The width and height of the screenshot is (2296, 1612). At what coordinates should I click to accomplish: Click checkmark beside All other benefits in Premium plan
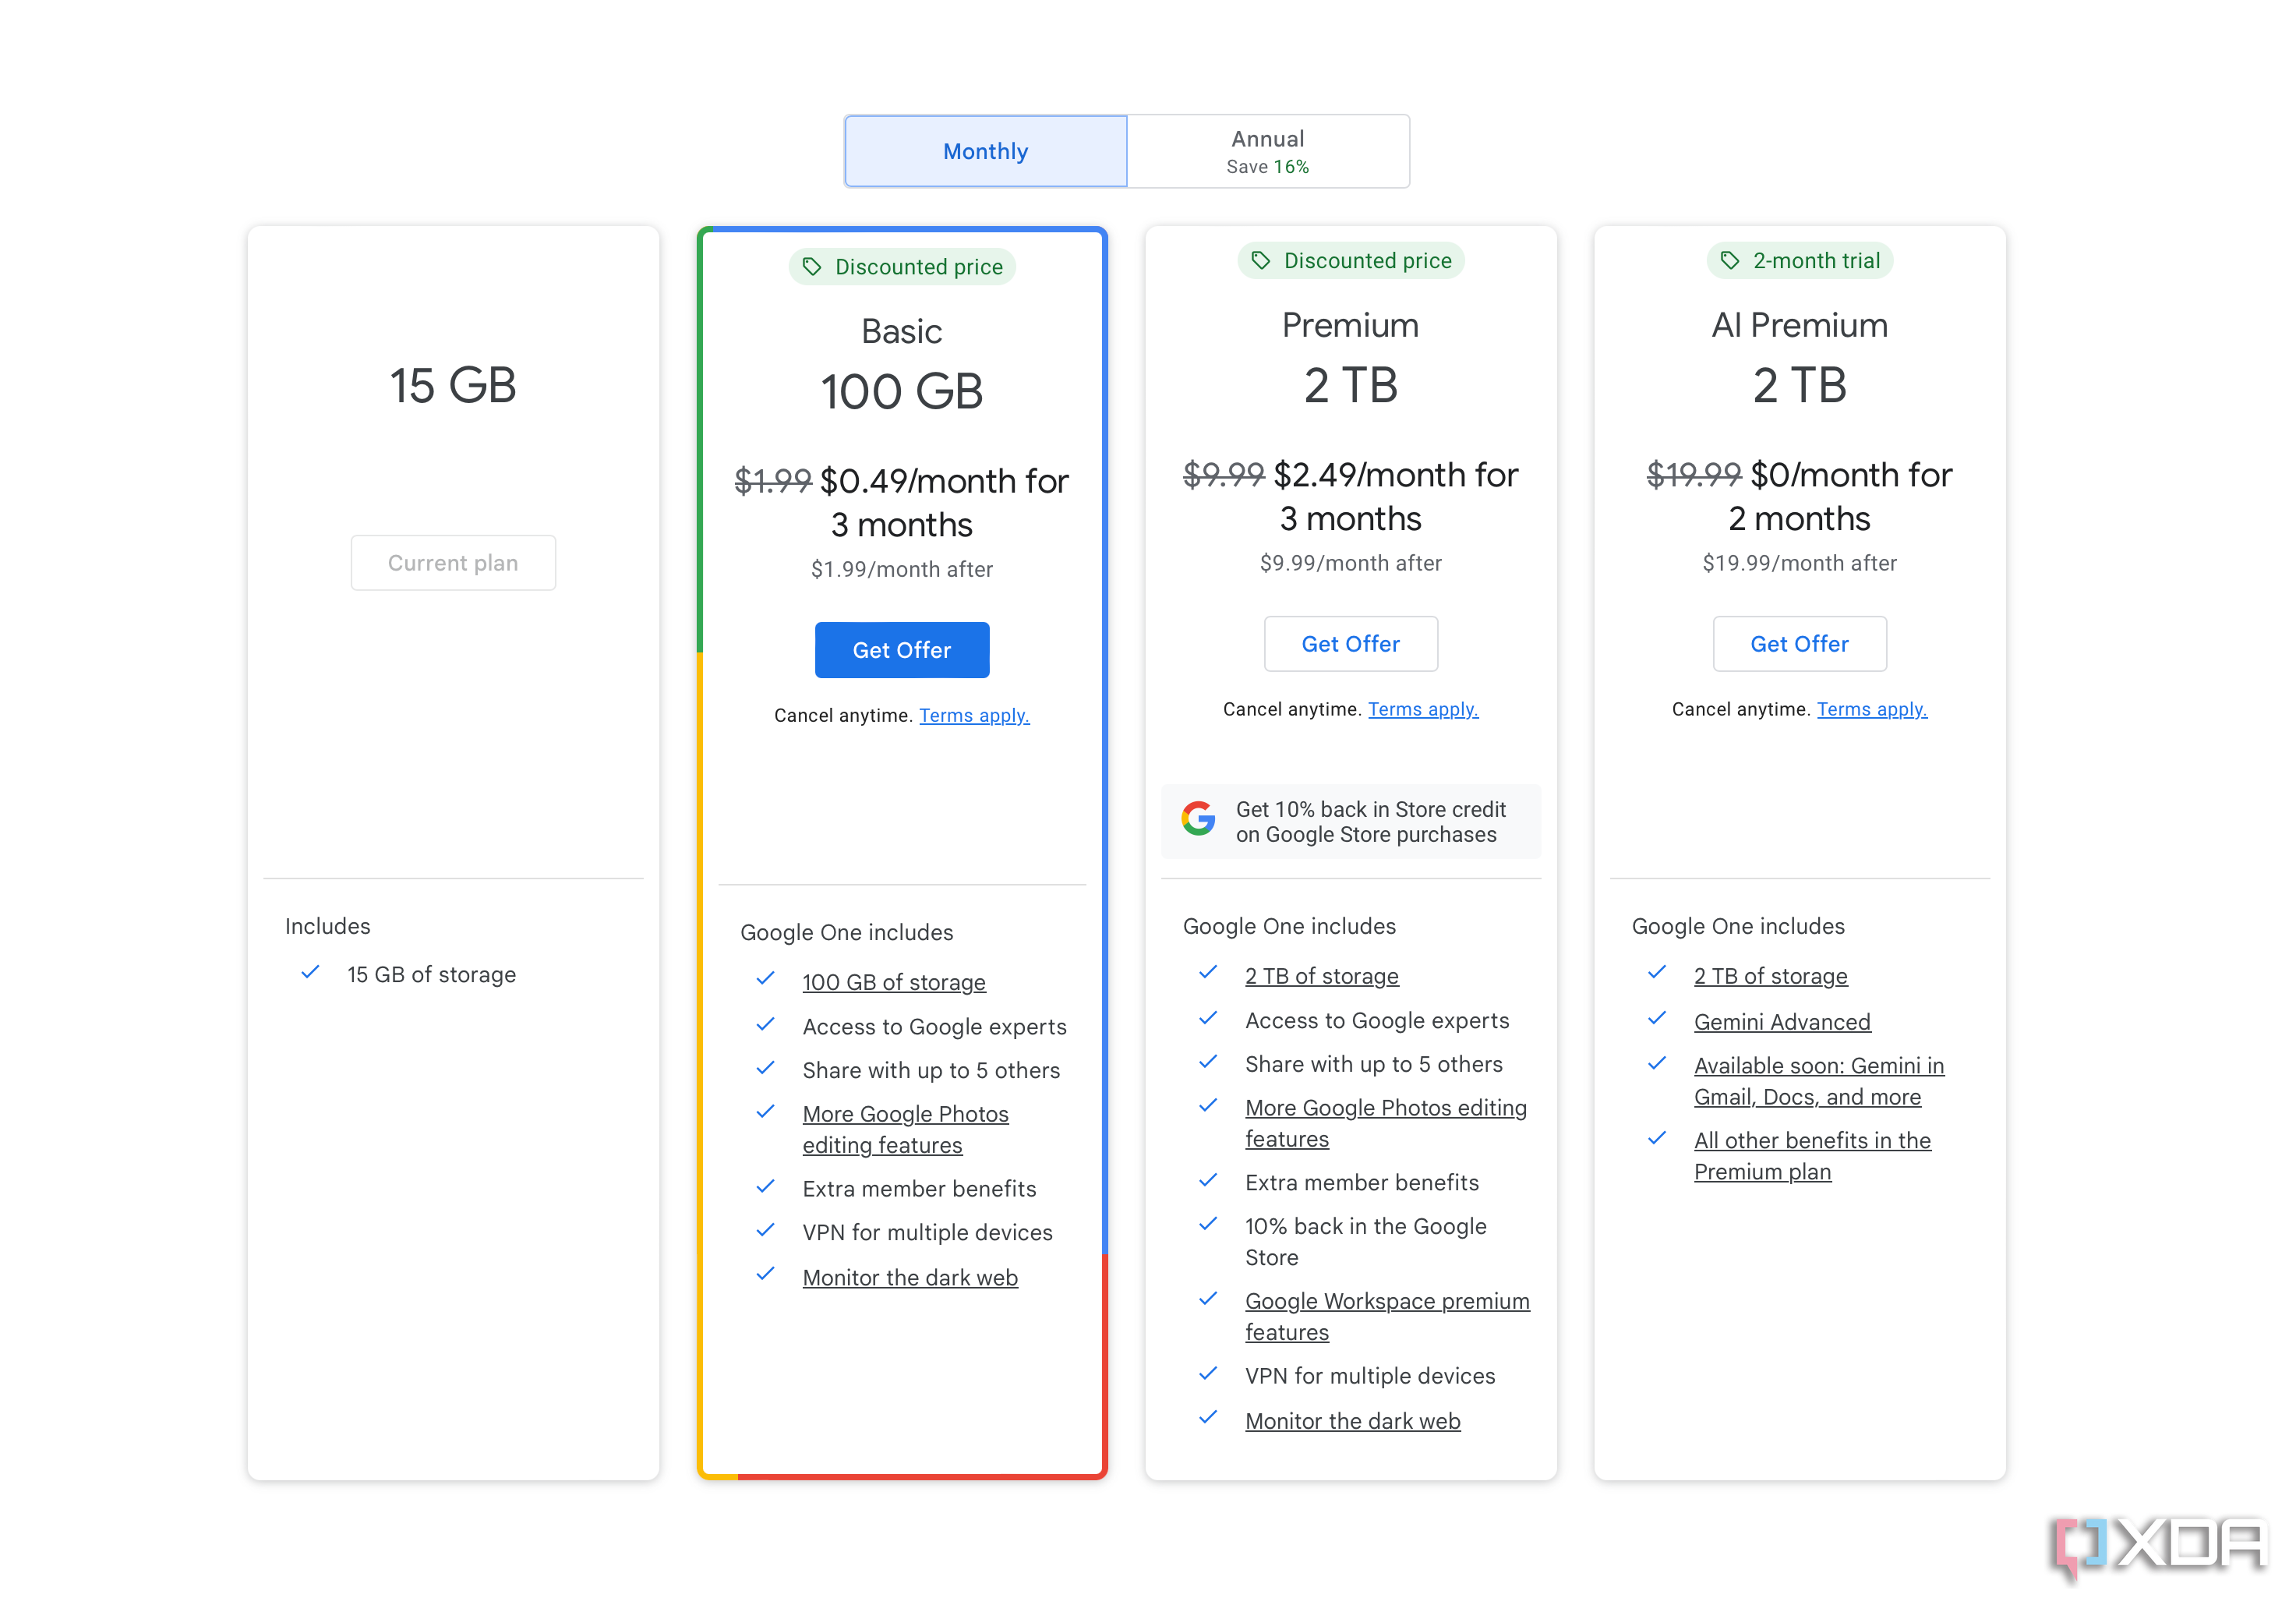click(x=1657, y=1138)
